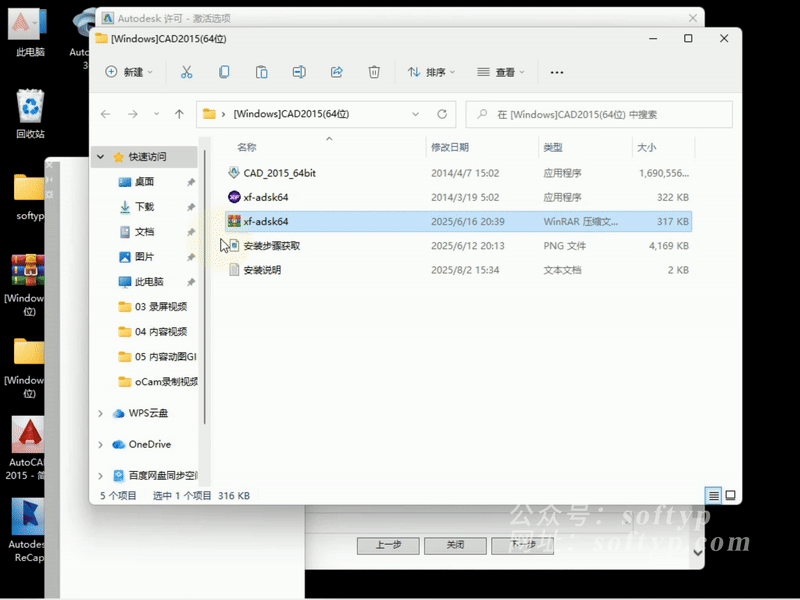
Task: Click 上一步 button in Autodesk window
Action: [388, 545]
